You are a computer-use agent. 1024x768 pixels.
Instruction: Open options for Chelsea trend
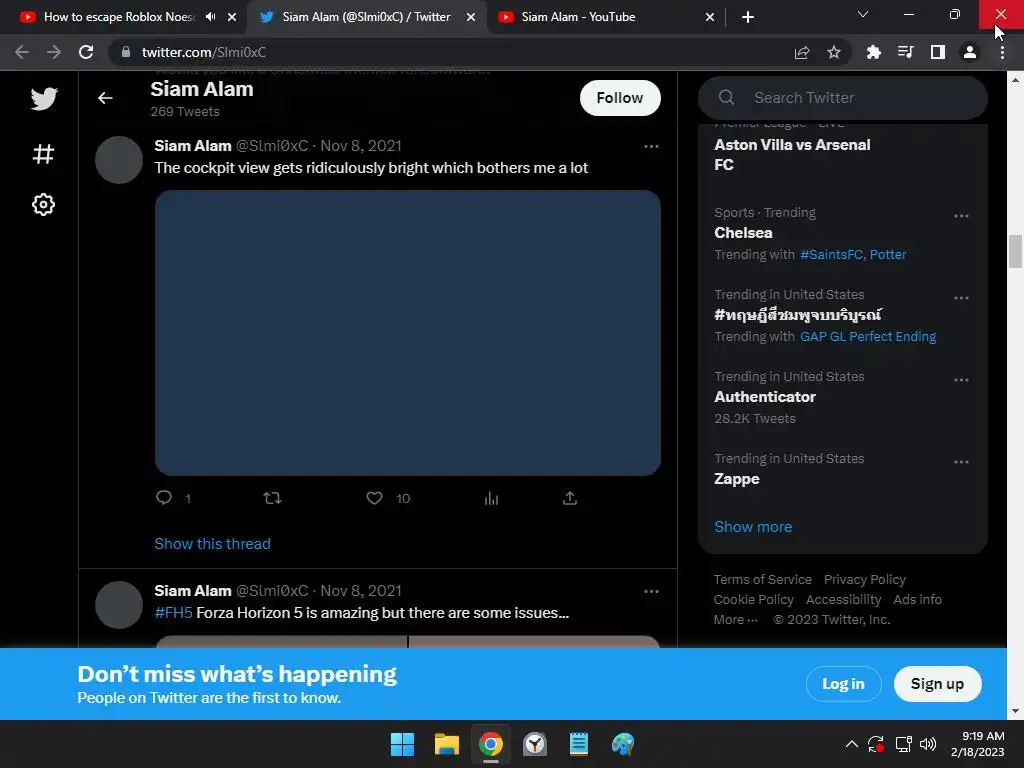(x=961, y=216)
